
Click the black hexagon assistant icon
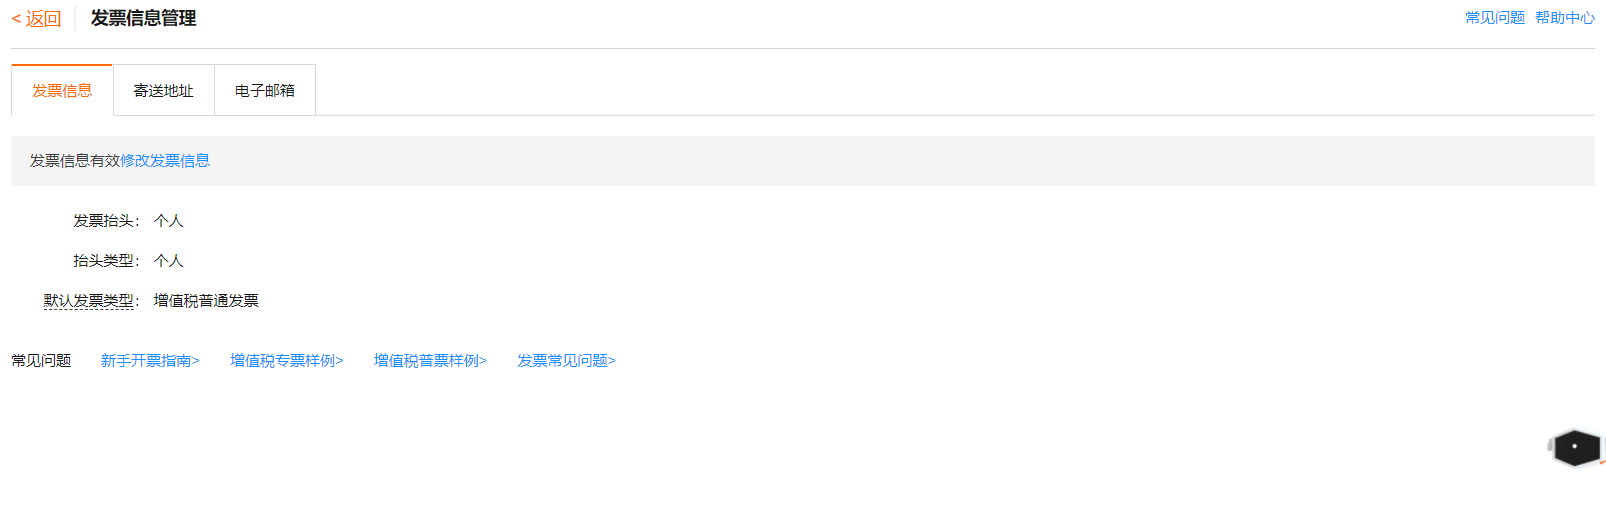coord(1575,447)
